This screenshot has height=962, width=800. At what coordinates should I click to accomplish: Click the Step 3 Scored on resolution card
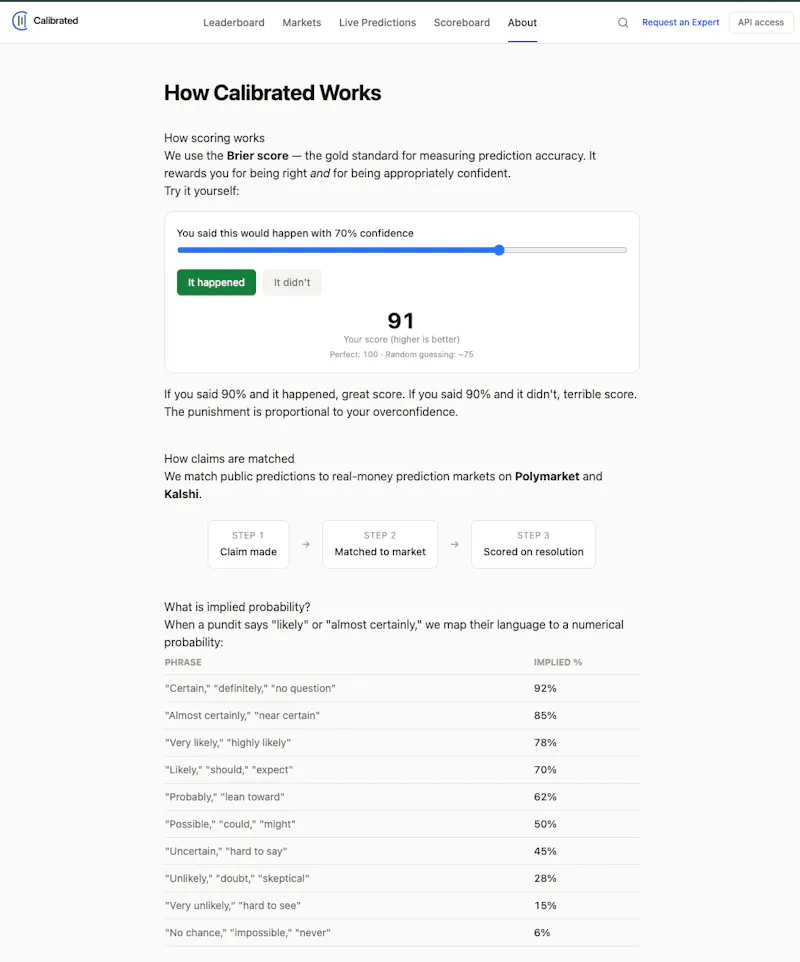pyautogui.click(x=534, y=544)
